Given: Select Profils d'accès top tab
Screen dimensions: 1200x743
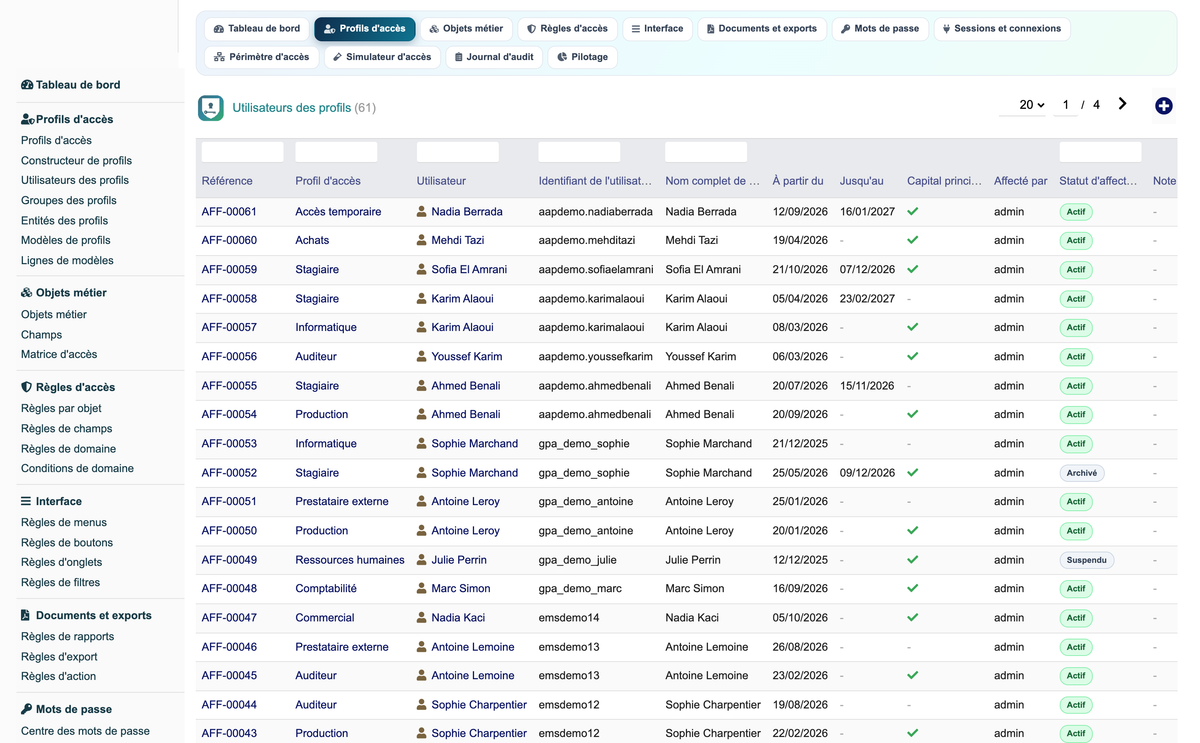Looking at the screenshot, I should click(365, 29).
